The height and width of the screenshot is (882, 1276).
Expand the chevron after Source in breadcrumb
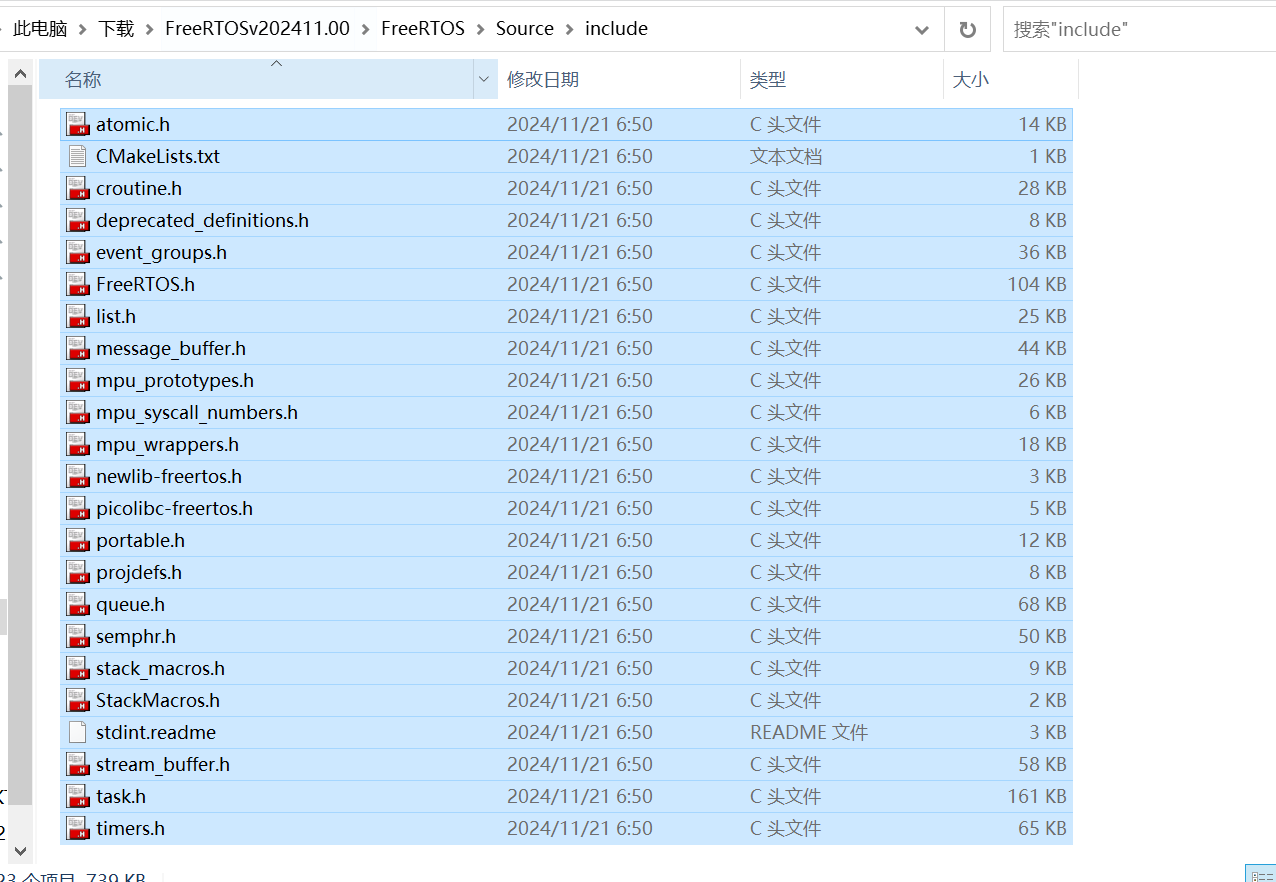tap(570, 29)
